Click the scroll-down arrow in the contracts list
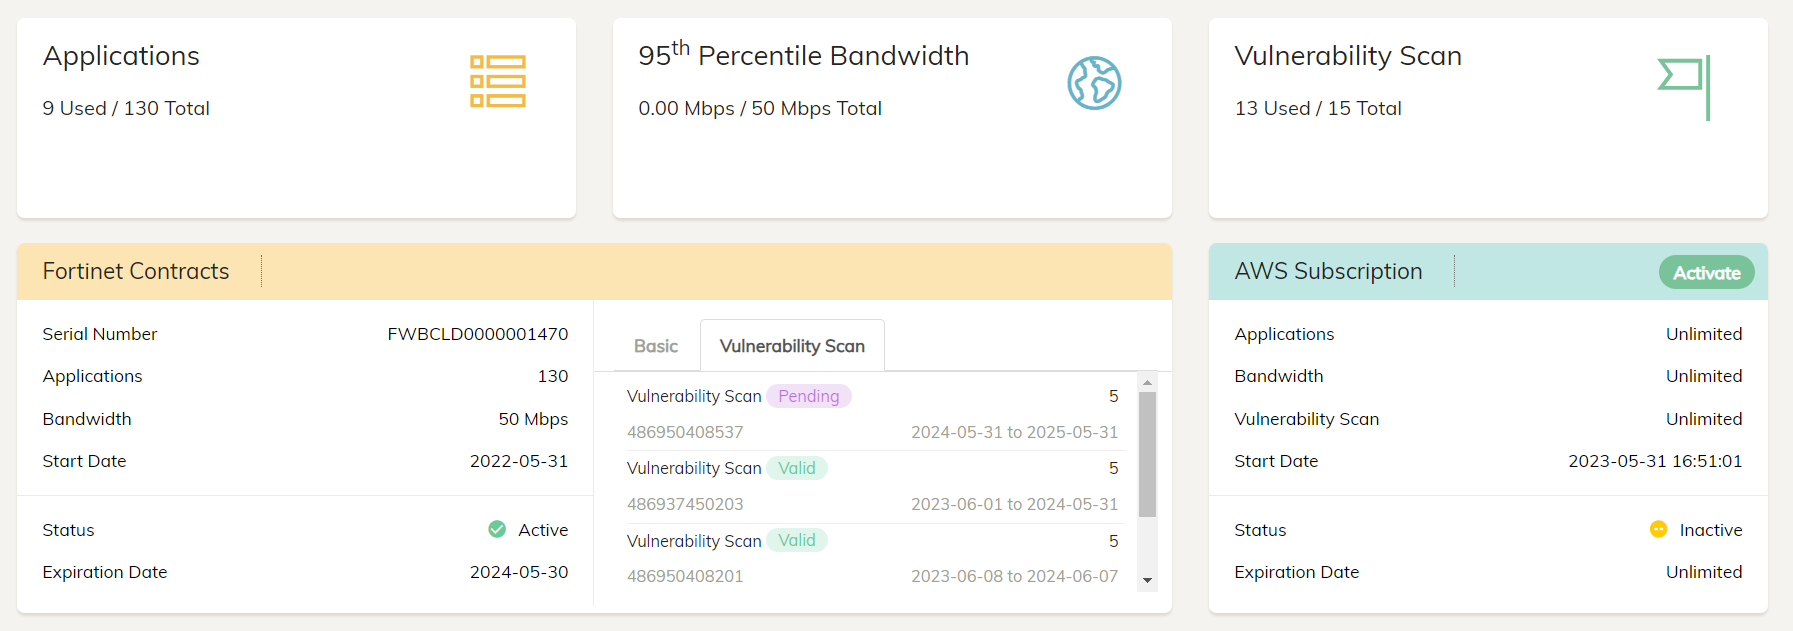The image size is (1793, 631). pos(1148,581)
